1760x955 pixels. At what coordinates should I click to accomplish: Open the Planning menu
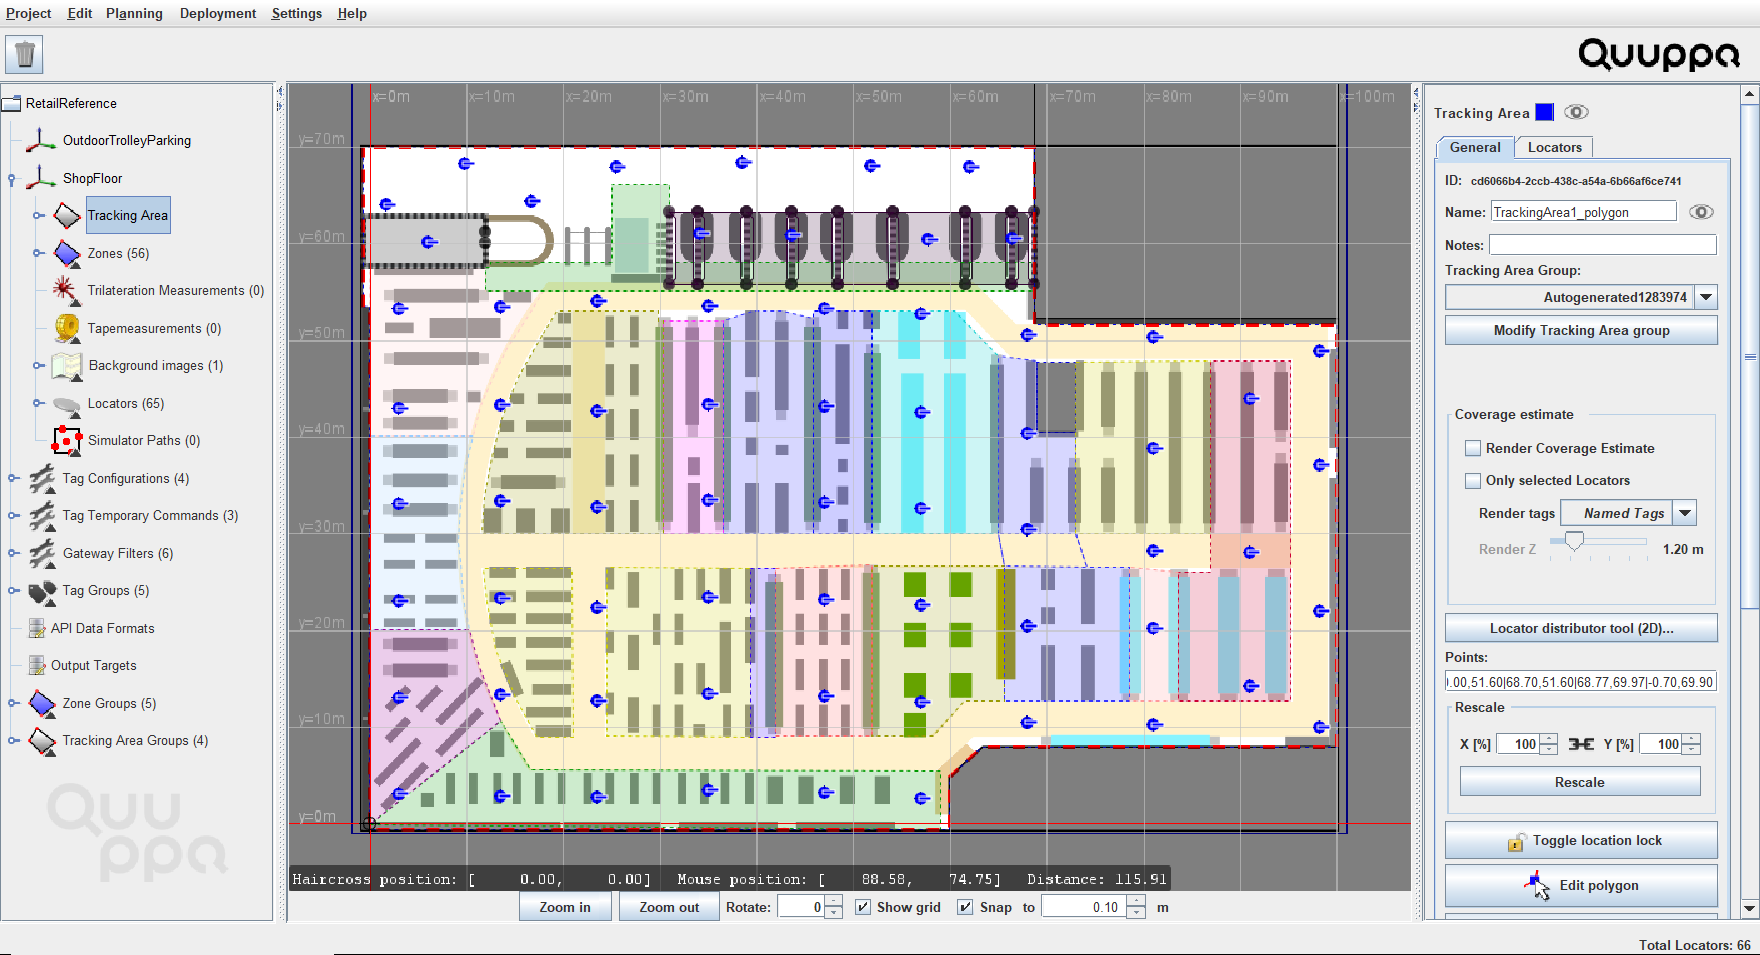pyautogui.click(x=134, y=13)
